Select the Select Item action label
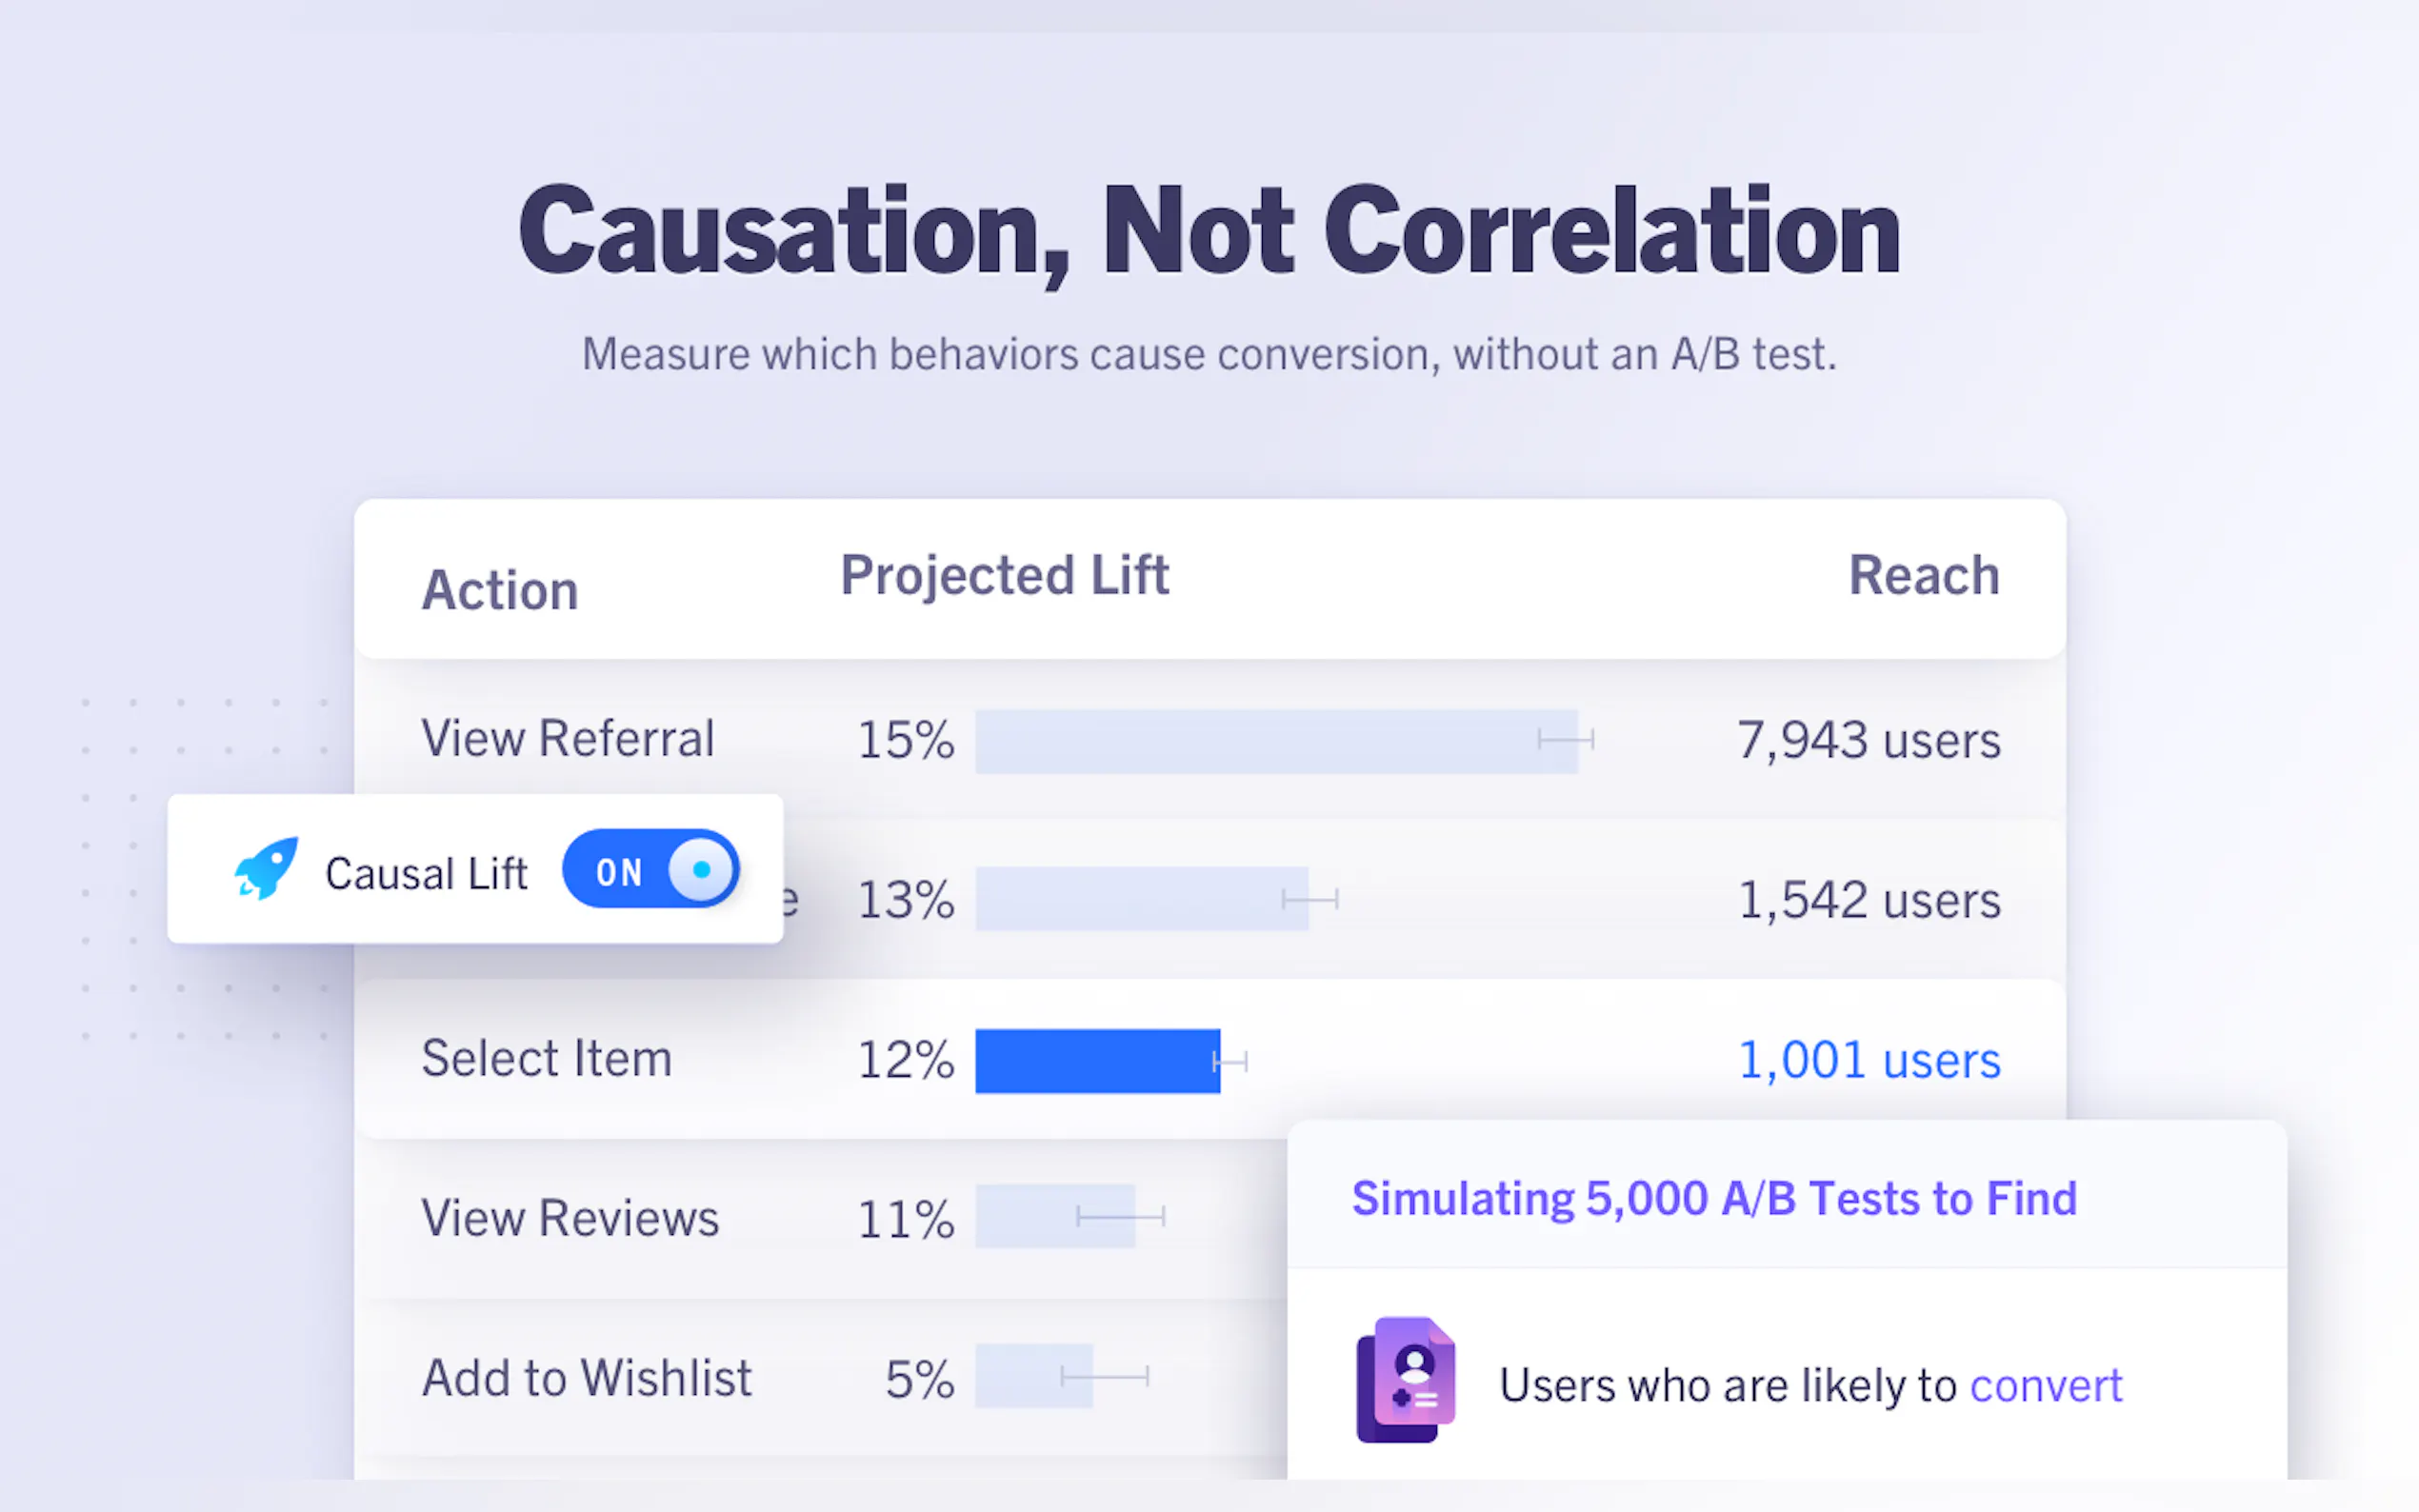Screen dimensions: 2419x1512 [x=546, y=1059]
